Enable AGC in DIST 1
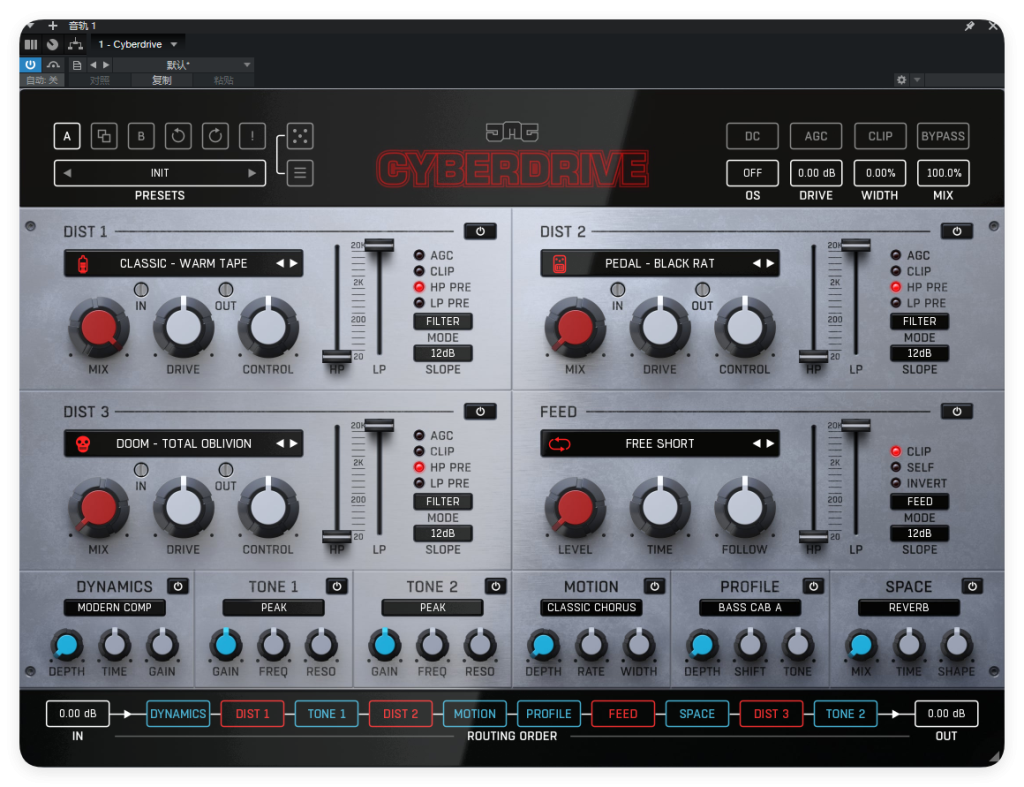 [419, 255]
